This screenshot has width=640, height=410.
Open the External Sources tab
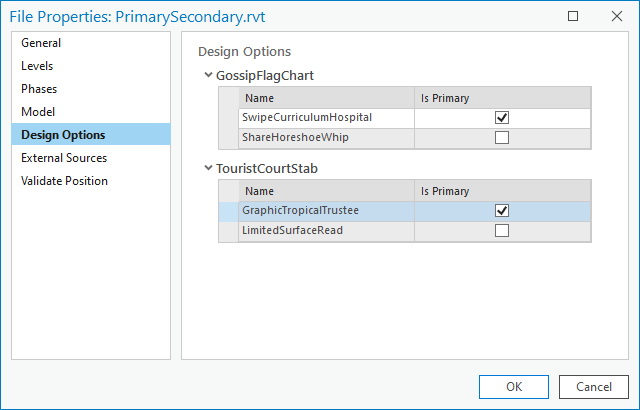[64, 158]
